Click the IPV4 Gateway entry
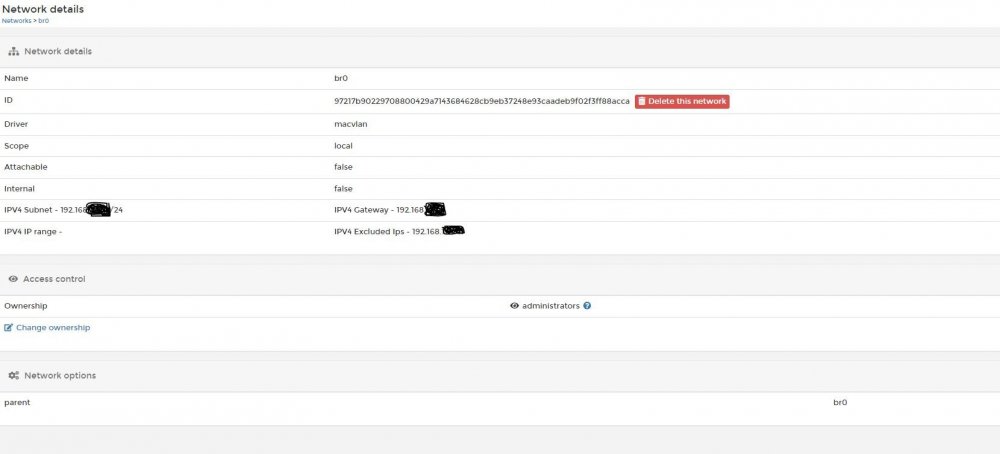 [390, 210]
